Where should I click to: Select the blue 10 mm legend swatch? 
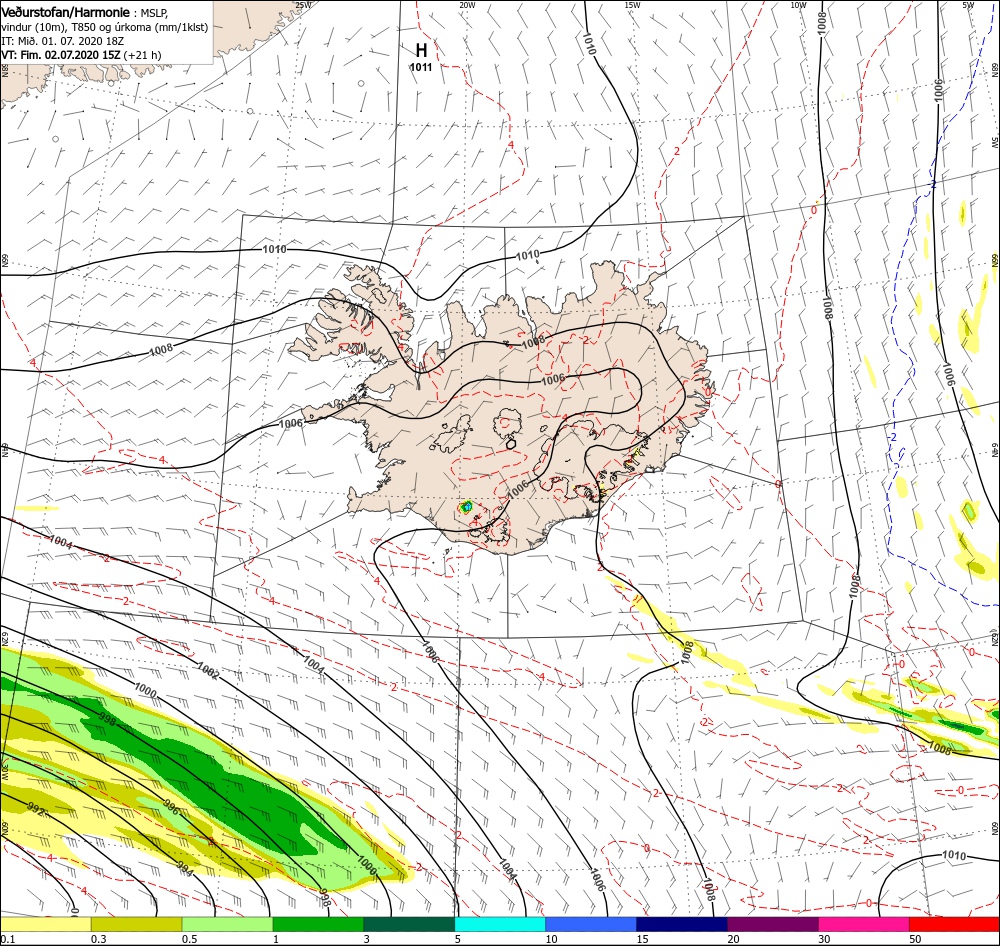coord(591,925)
